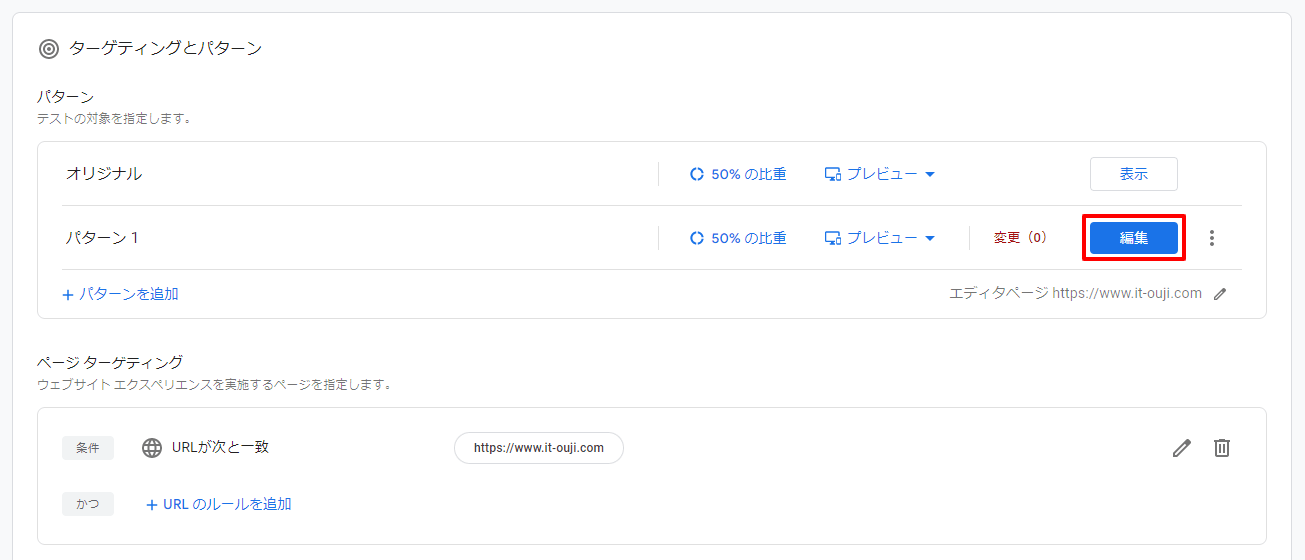1305x560 pixels.
Task: Click + パターンを追加 to add a pattern
Action: coord(120,294)
